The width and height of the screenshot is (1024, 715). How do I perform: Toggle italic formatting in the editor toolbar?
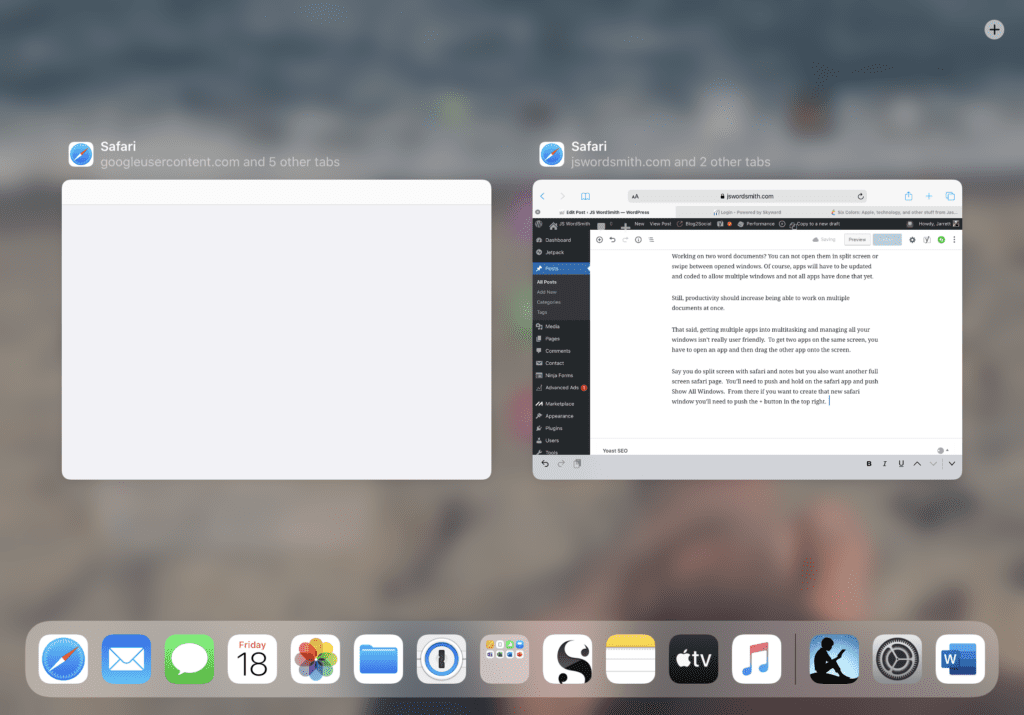click(884, 464)
